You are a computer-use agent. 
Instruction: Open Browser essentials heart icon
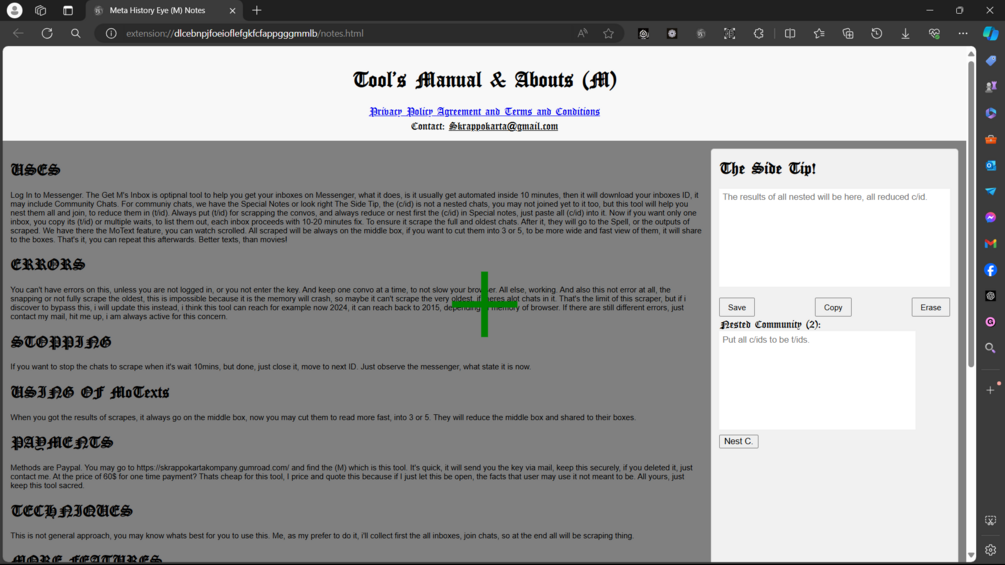point(934,33)
